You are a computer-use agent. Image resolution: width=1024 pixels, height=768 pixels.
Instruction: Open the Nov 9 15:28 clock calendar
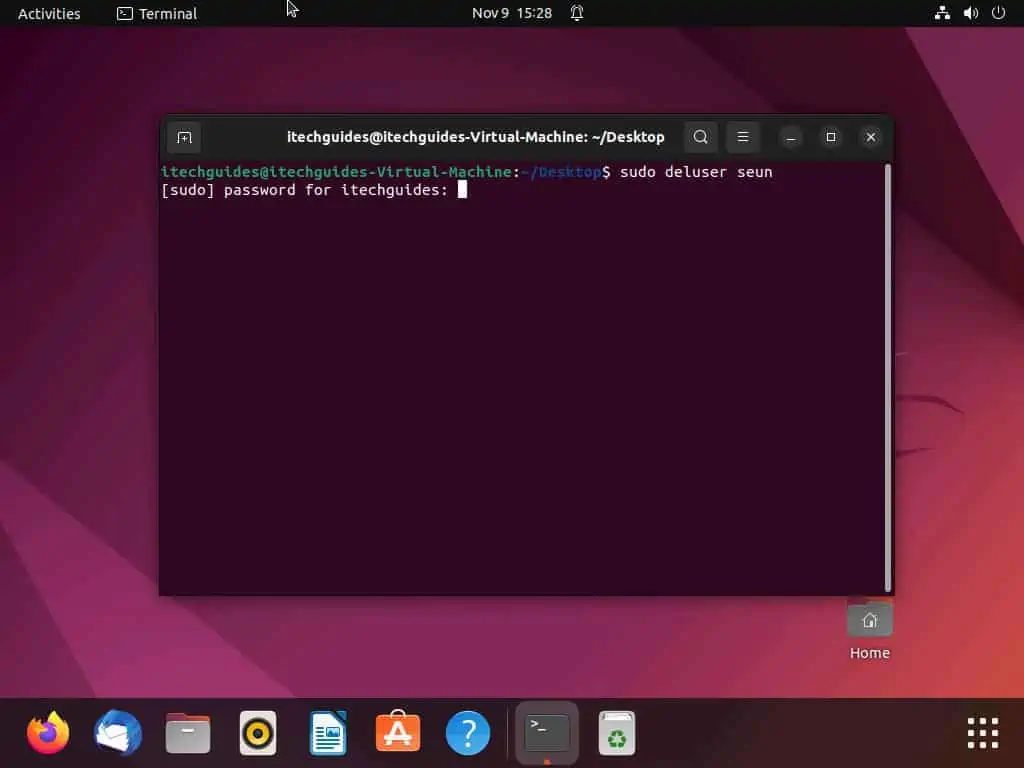(512, 13)
